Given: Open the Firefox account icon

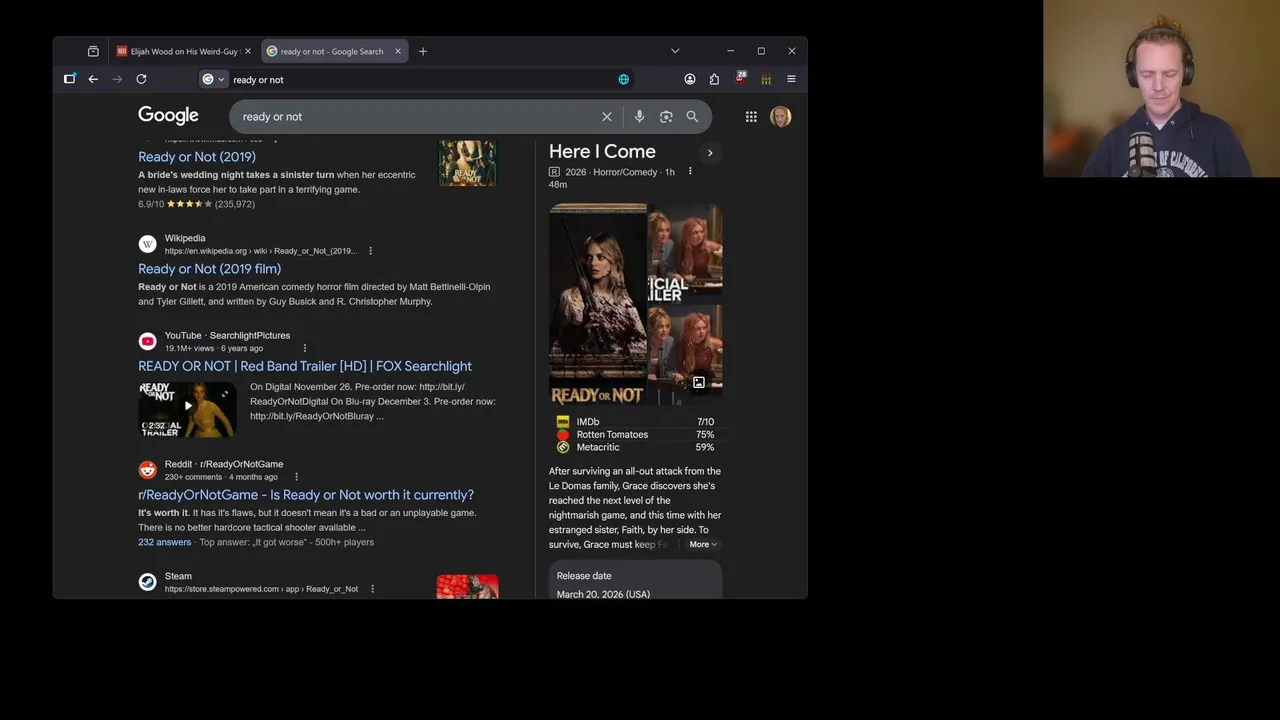Looking at the screenshot, I should [690, 79].
